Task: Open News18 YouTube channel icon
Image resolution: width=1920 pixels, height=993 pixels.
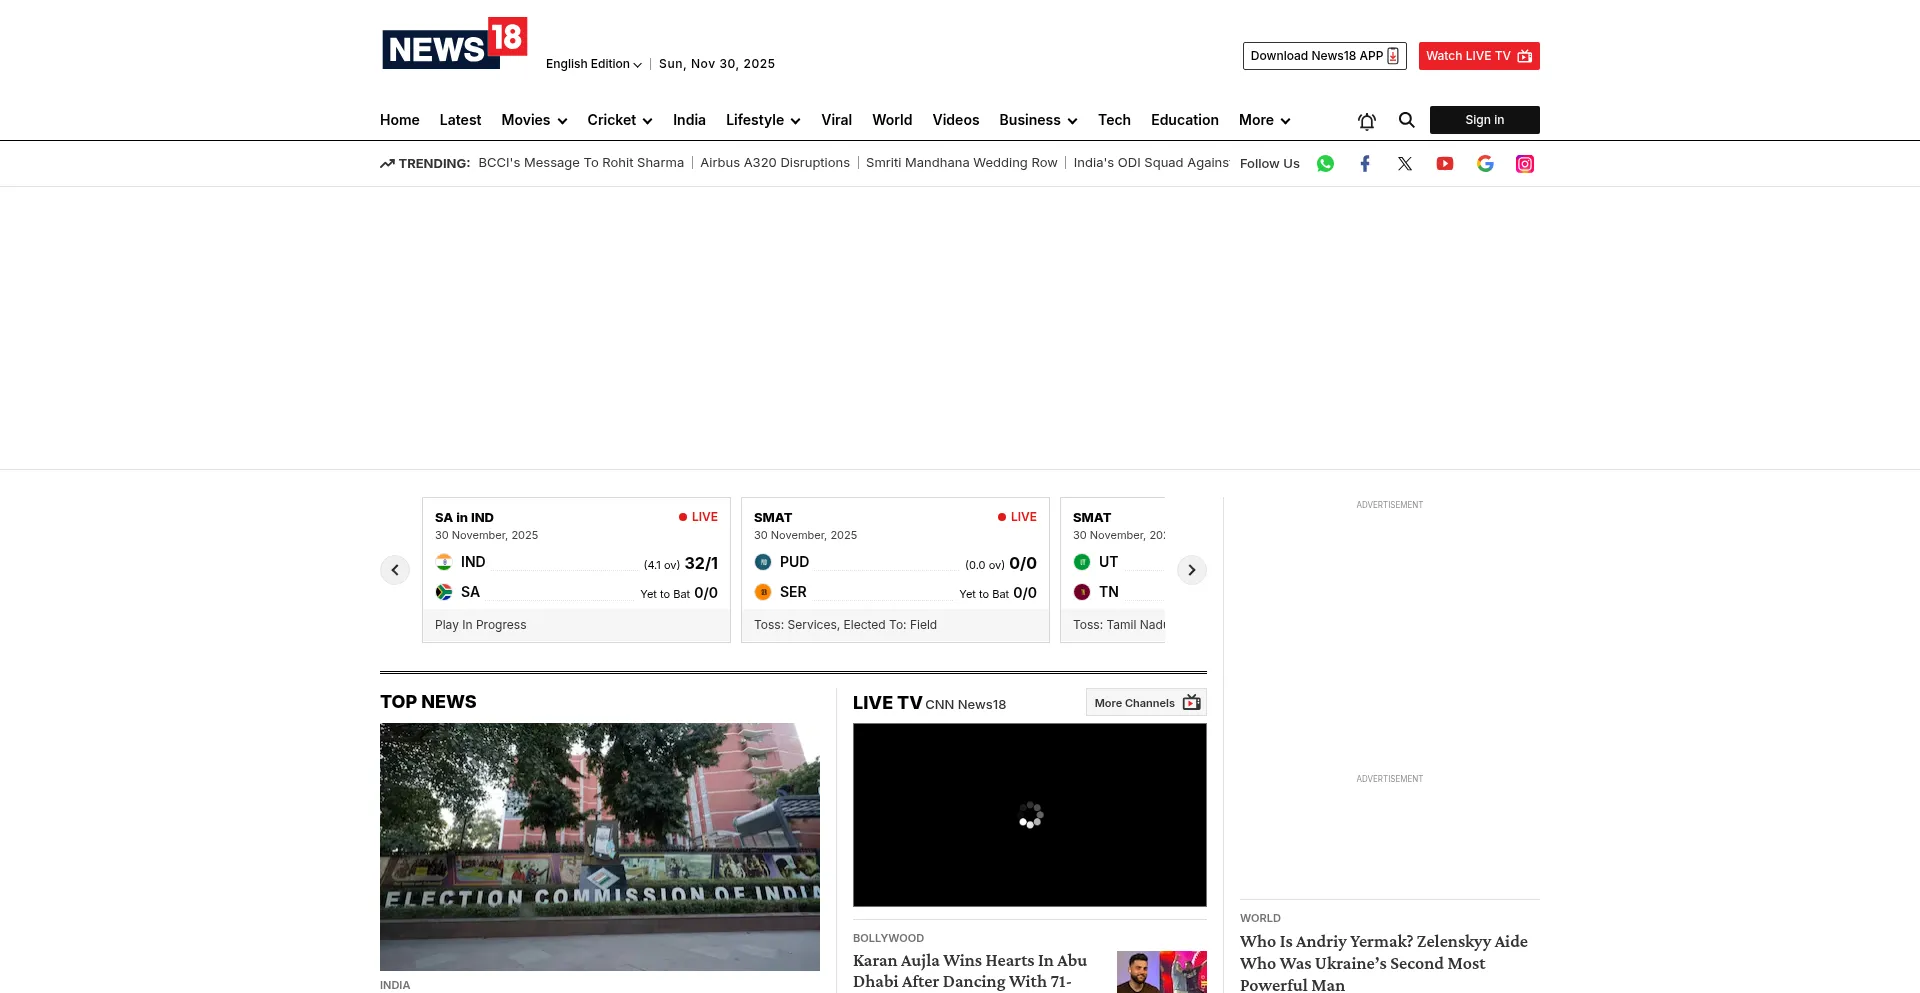Action: (1445, 164)
